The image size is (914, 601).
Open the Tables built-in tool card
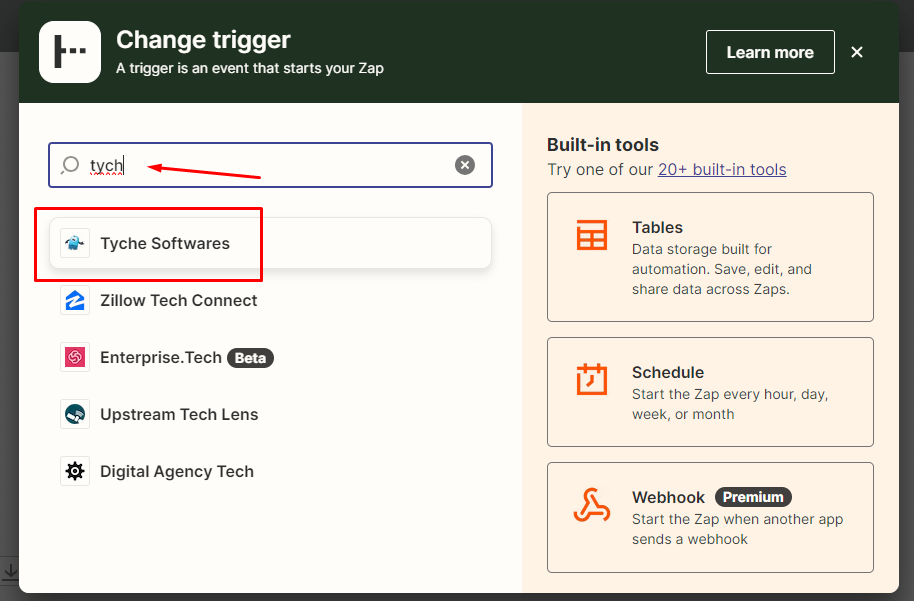(x=710, y=257)
